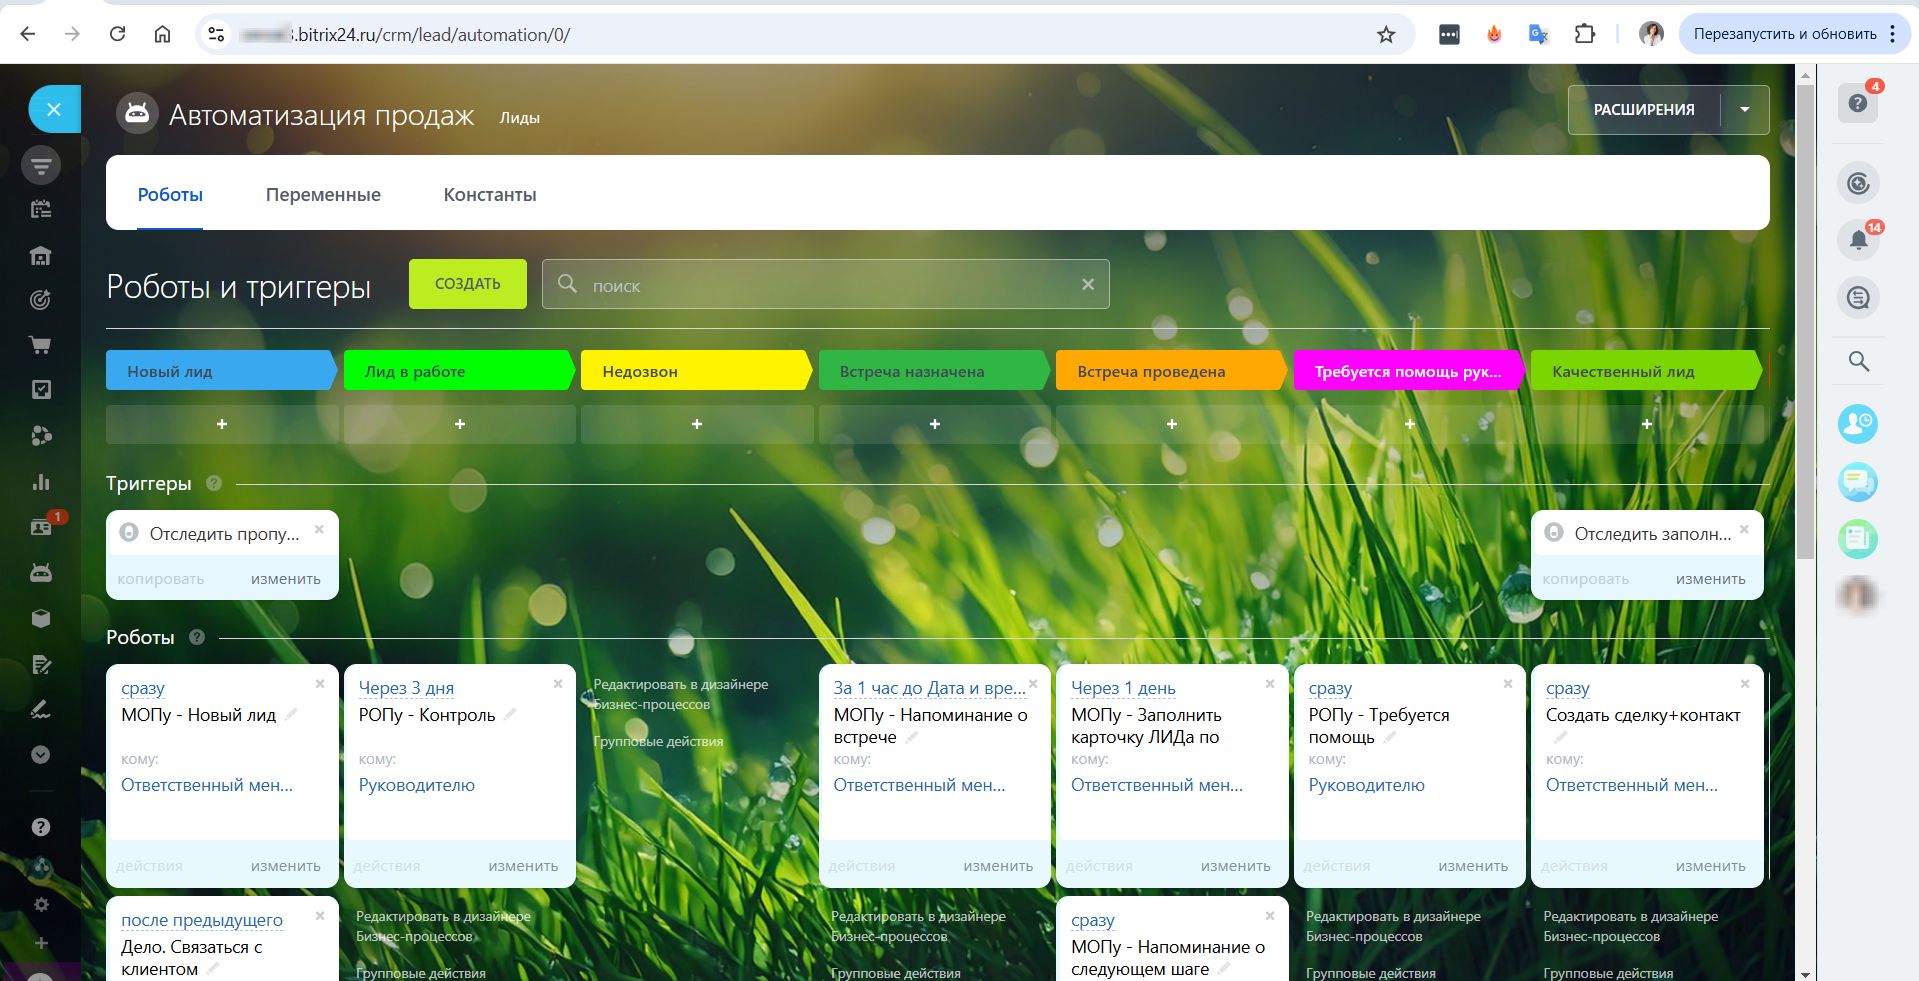Add robot under Качественный лид with plus
1919x981 pixels.
1647,424
